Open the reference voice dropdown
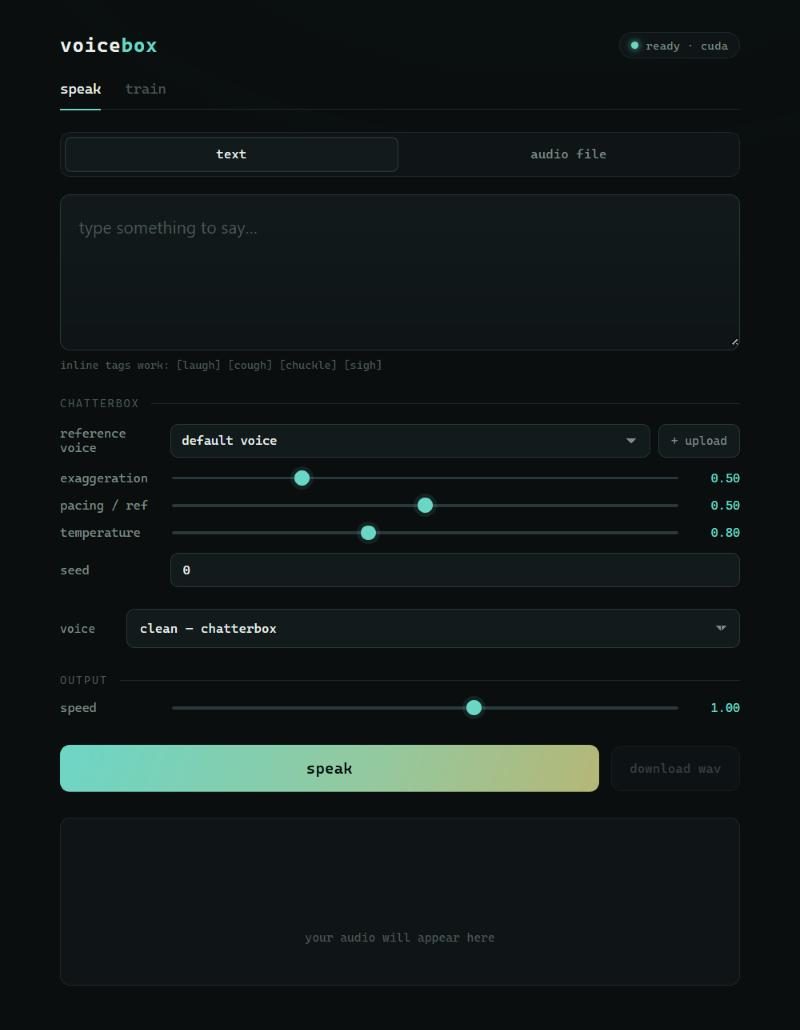The image size is (800, 1030). 410,441
